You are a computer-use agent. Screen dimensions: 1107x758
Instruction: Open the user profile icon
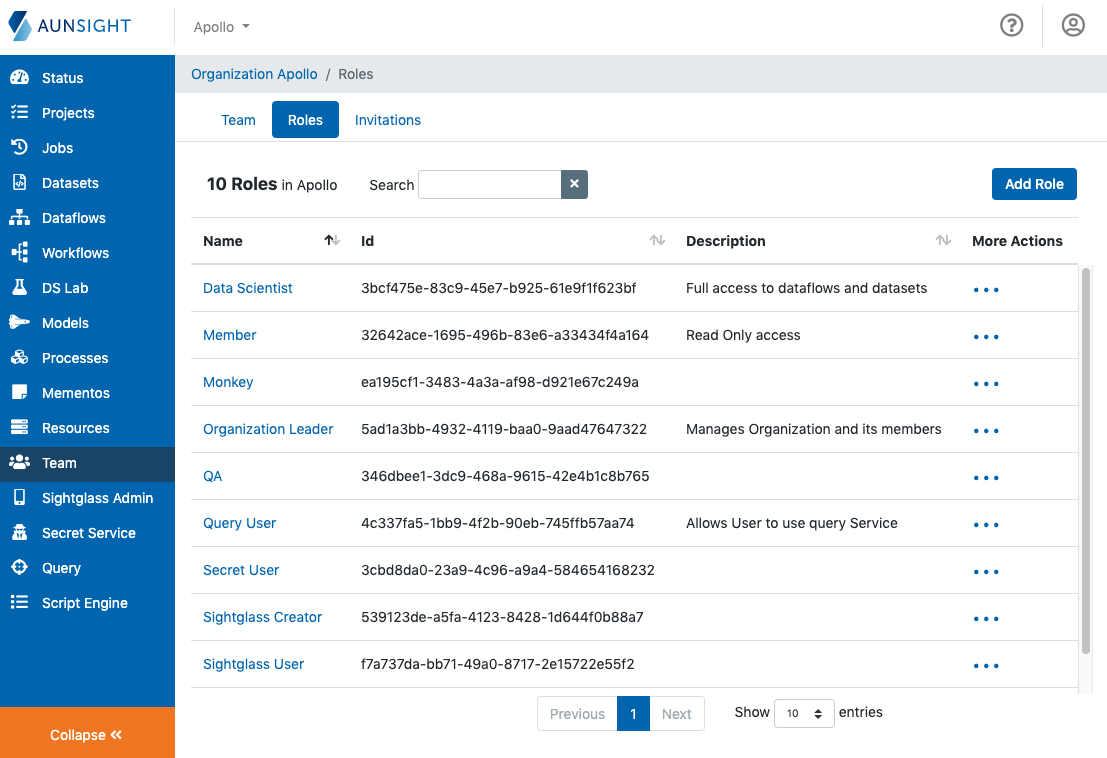point(1073,26)
